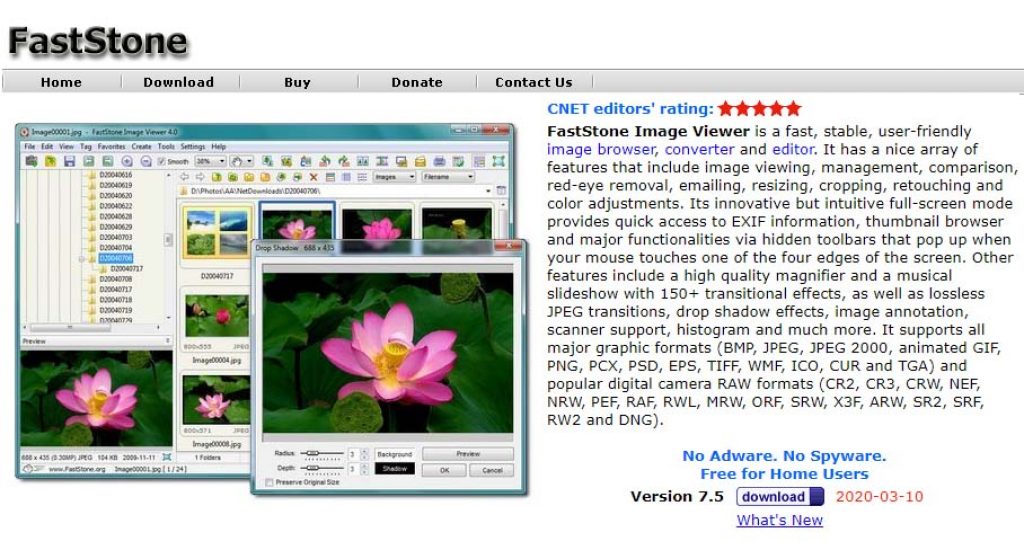1024x559 pixels.
Task: Click the acquire images camera icon in toolbar
Action: click(31, 161)
